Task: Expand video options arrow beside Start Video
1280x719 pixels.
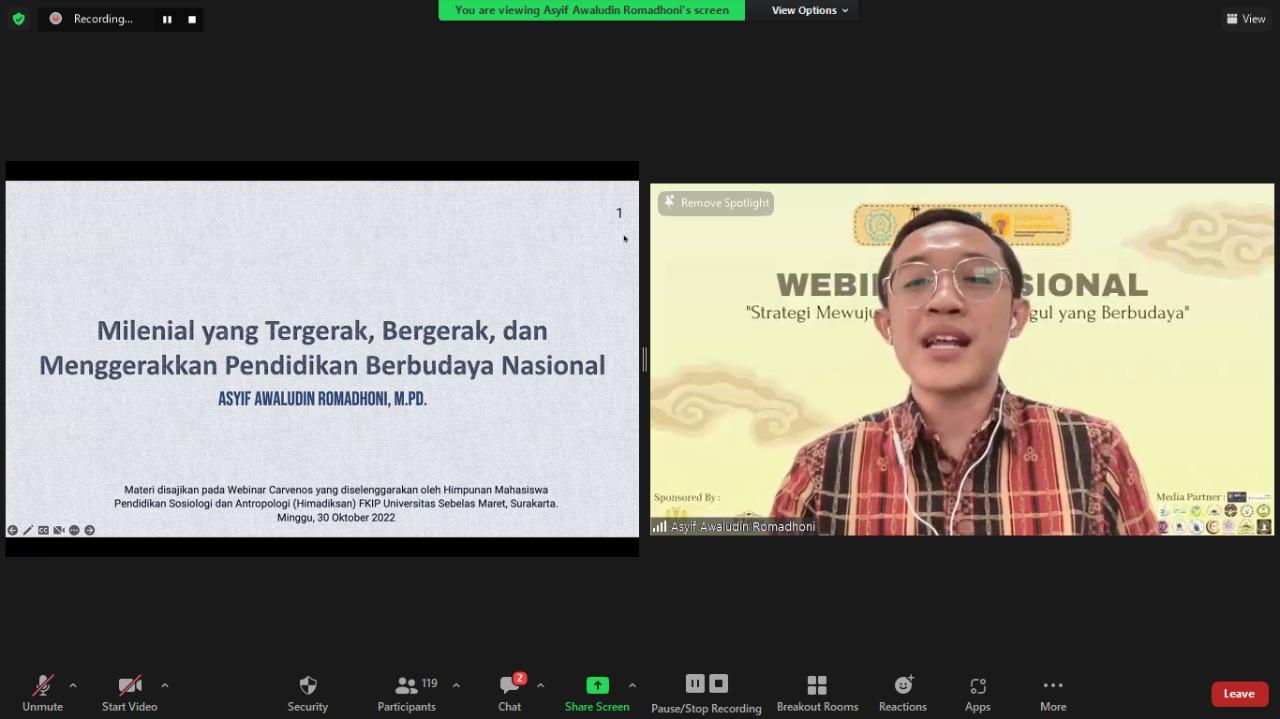Action: point(165,685)
